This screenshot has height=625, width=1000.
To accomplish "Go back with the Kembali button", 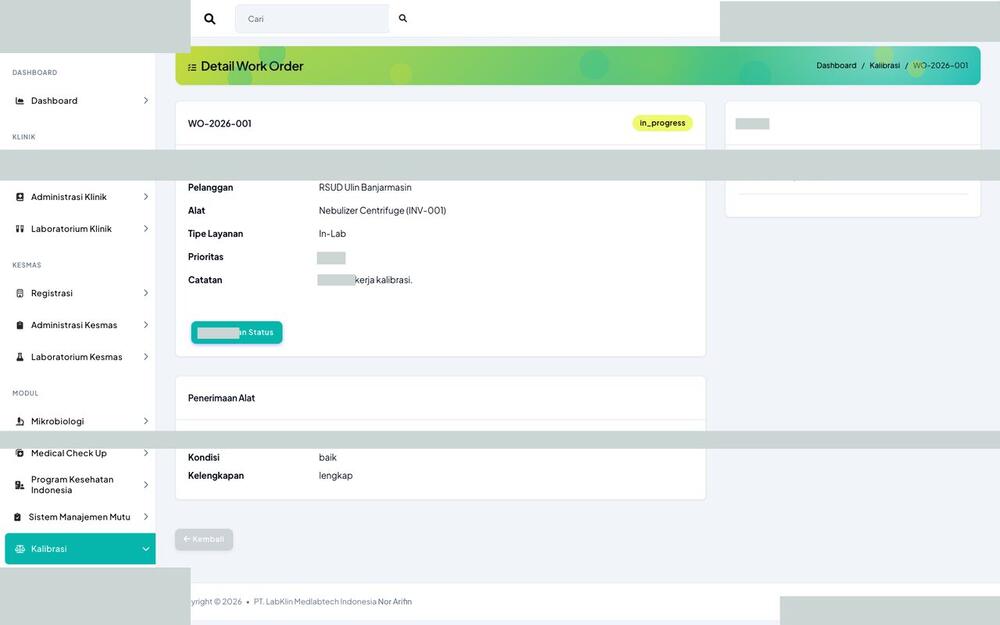I will coord(204,540).
